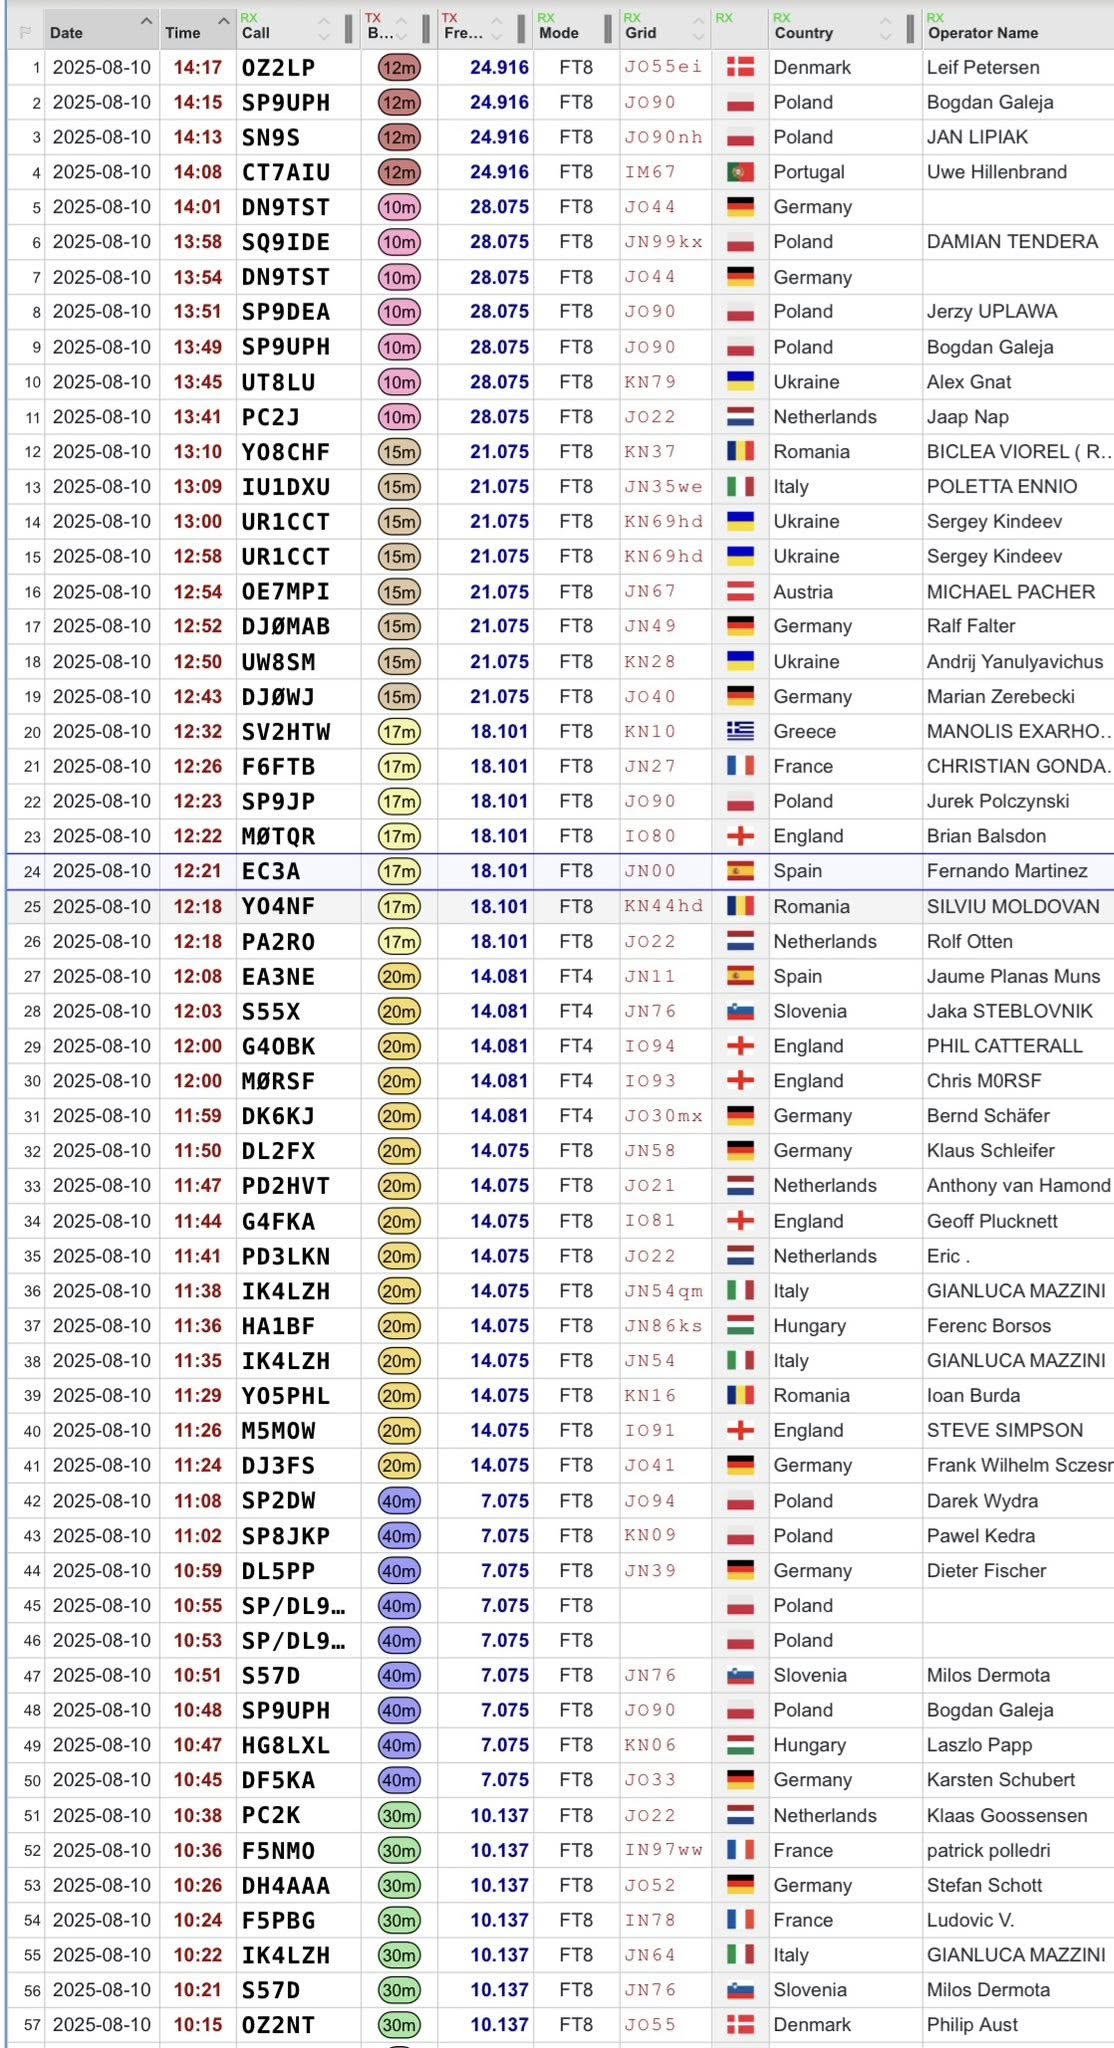Image resolution: width=1114 pixels, height=2048 pixels.
Task: Click the Hungary flag for HA1BF
Action: [740, 1326]
